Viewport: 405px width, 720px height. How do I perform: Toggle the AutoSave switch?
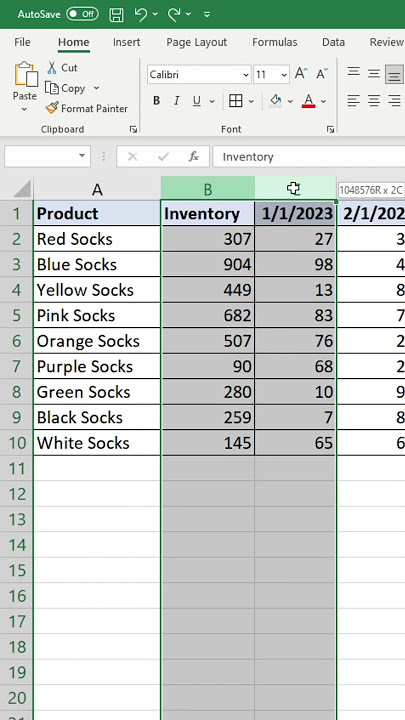click(x=82, y=14)
